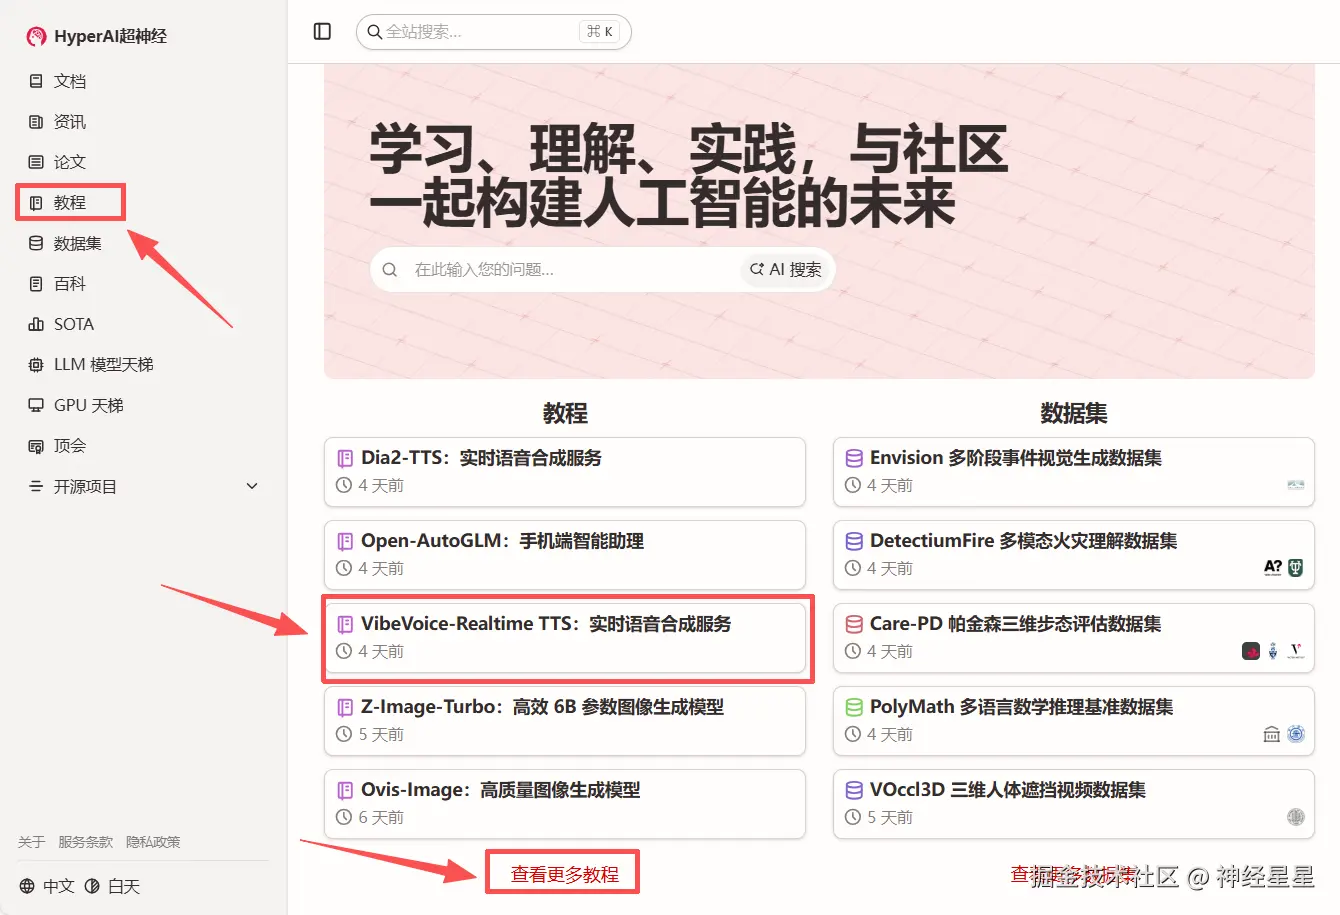Image resolution: width=1340 pixels, height=915 pixels.
Task: Click the 论文 sidebar icon
Action: point(36,162)
